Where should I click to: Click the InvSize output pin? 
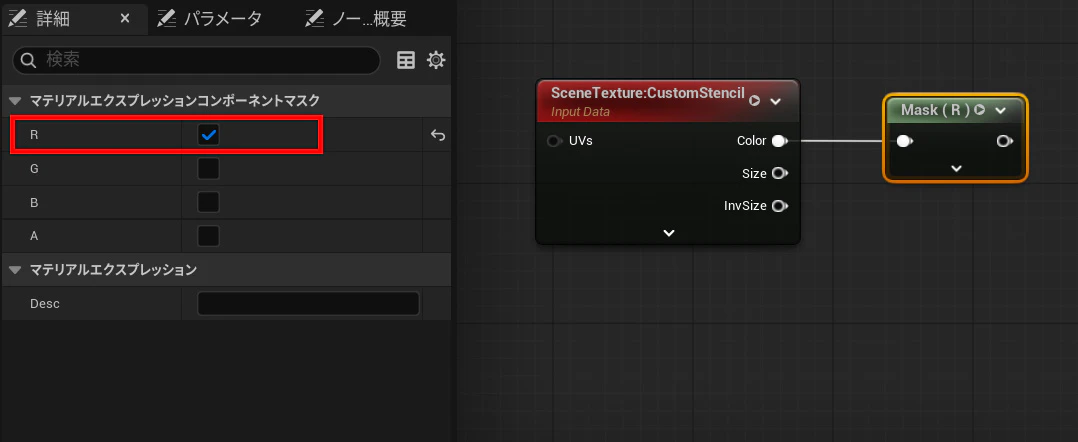tap(780, 206)
